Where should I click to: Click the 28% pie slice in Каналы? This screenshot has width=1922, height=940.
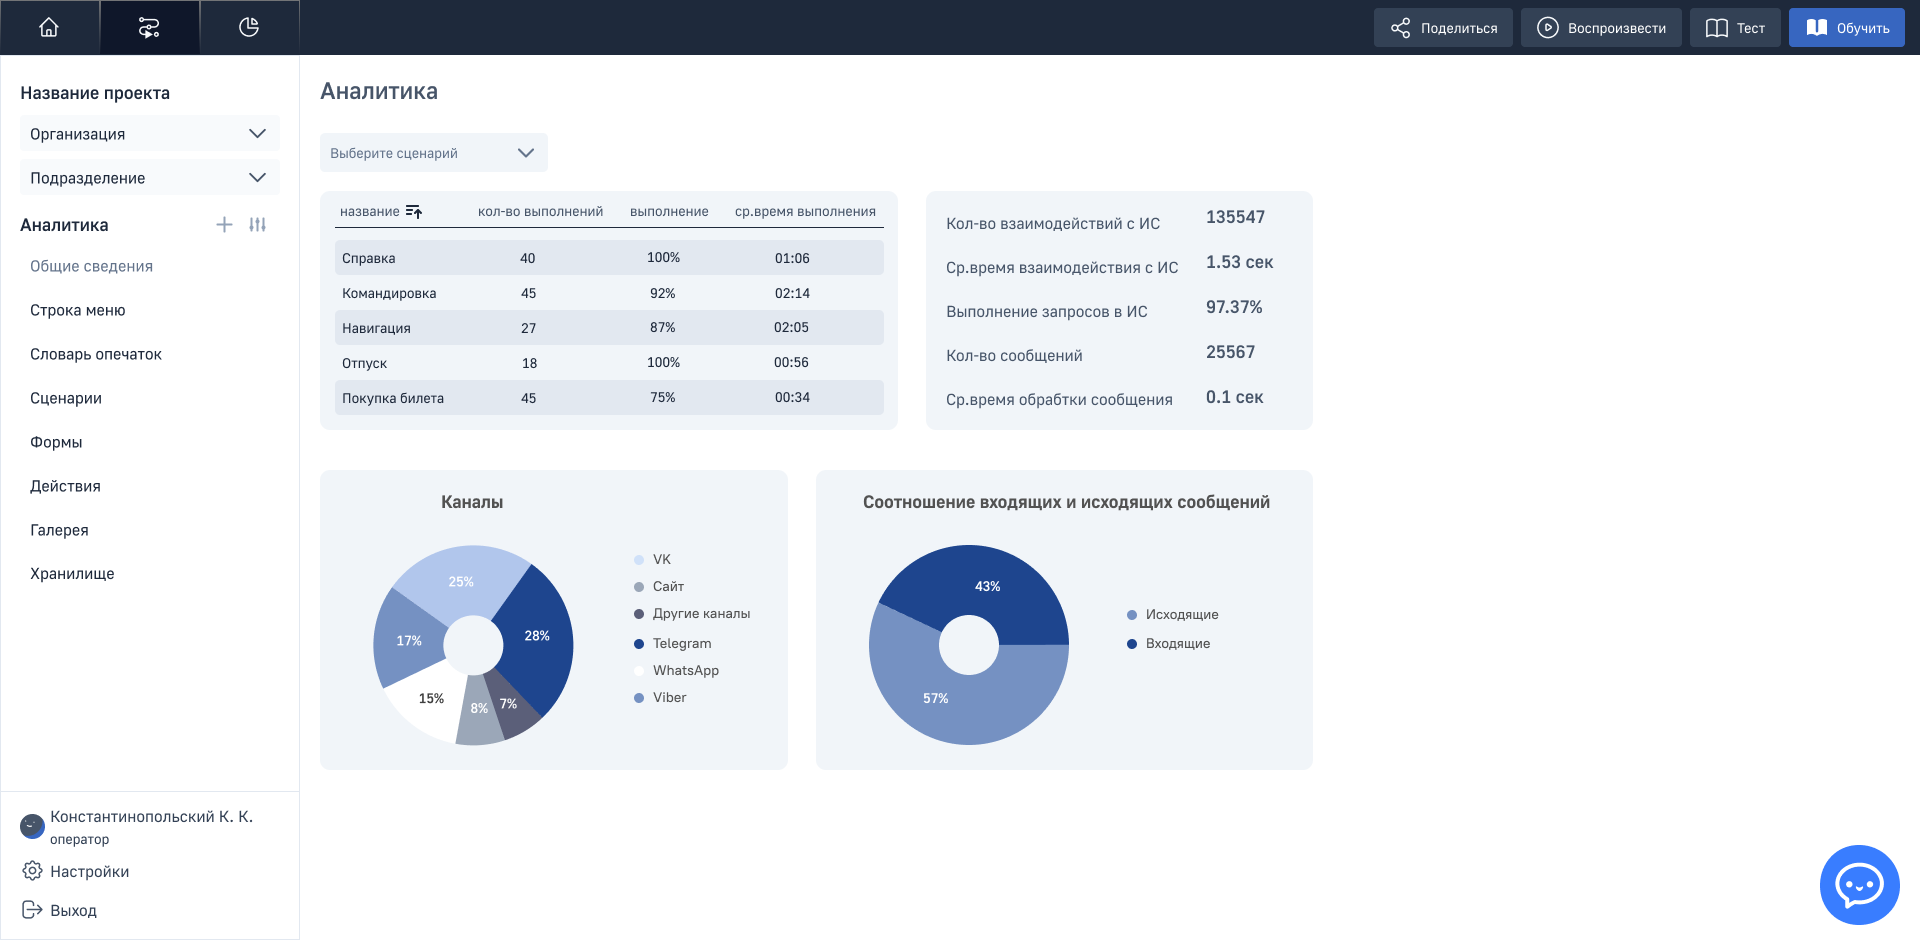coord(537,636)
